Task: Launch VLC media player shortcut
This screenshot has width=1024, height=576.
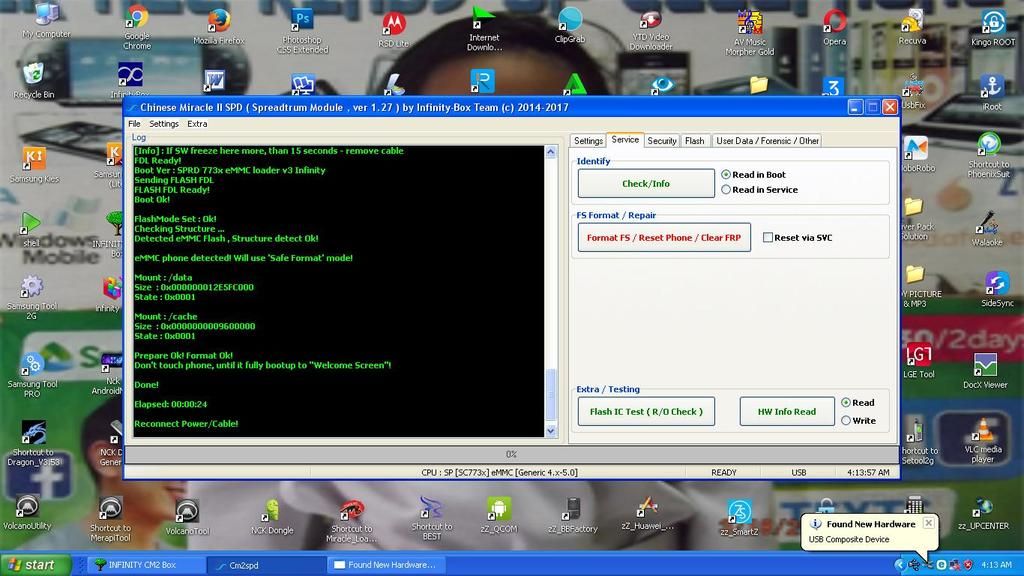Action: pyautogui.click(x=982, y=441)
